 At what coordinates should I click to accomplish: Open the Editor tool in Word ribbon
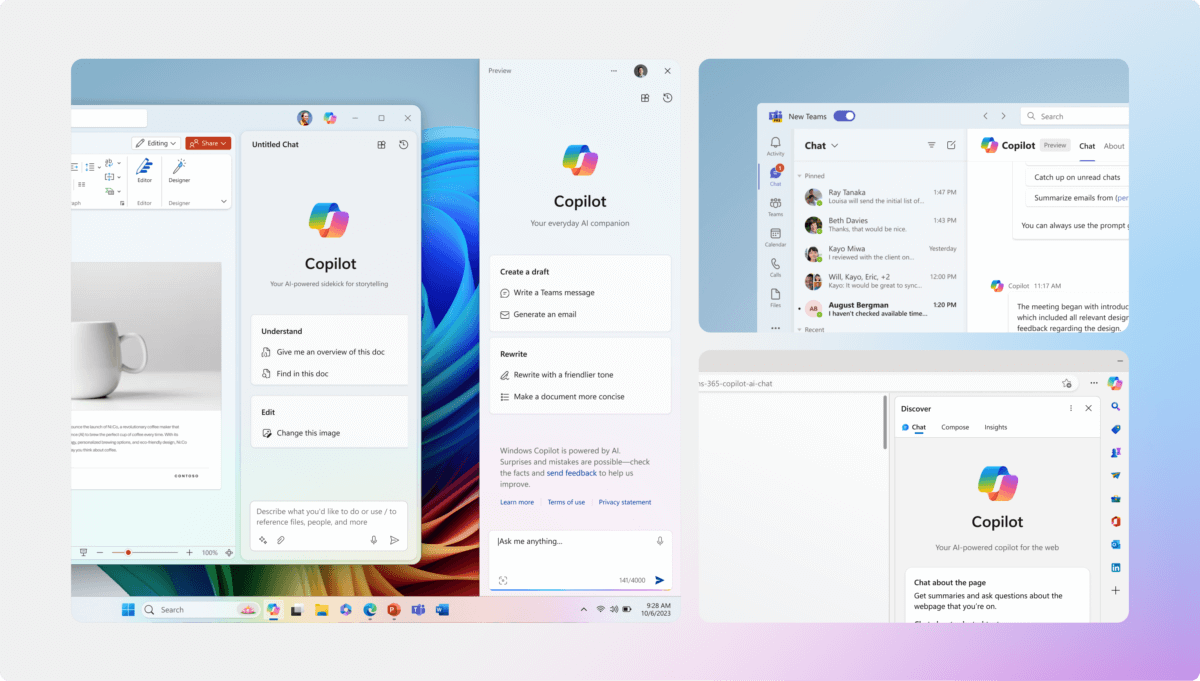click(x=144, y=170)
